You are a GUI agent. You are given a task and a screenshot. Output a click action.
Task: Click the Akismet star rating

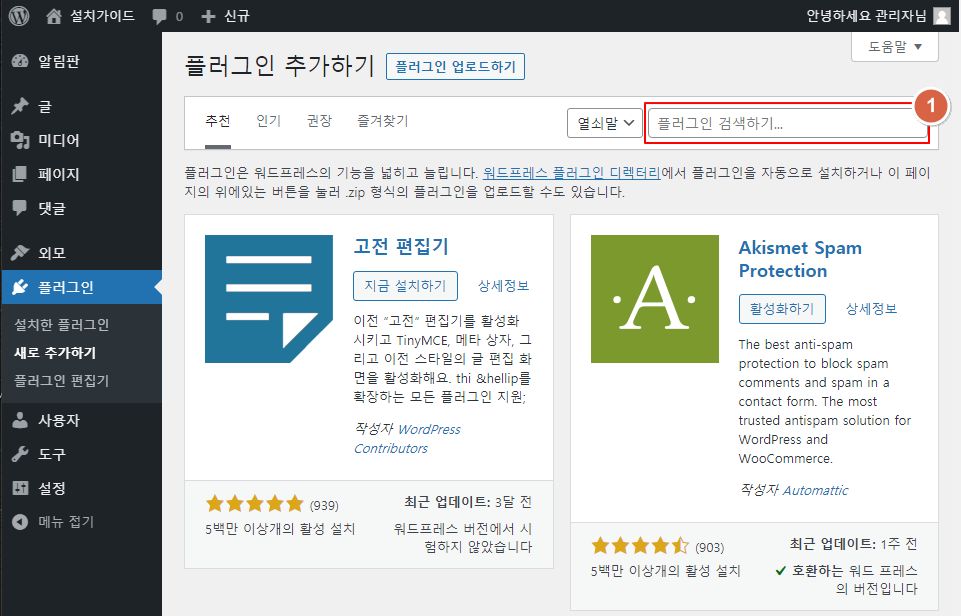point(640,546)
